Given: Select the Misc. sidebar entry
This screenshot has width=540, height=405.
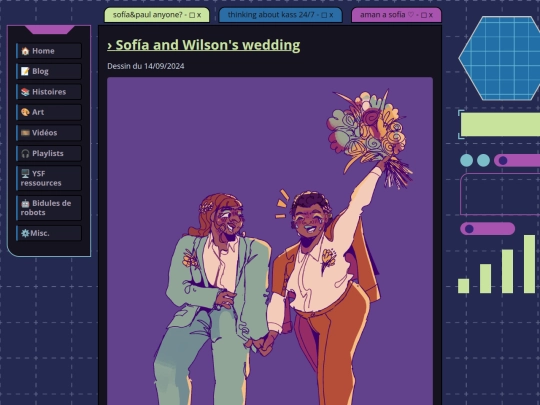Looking at the screenshot, I should click(x=49, y=233).
